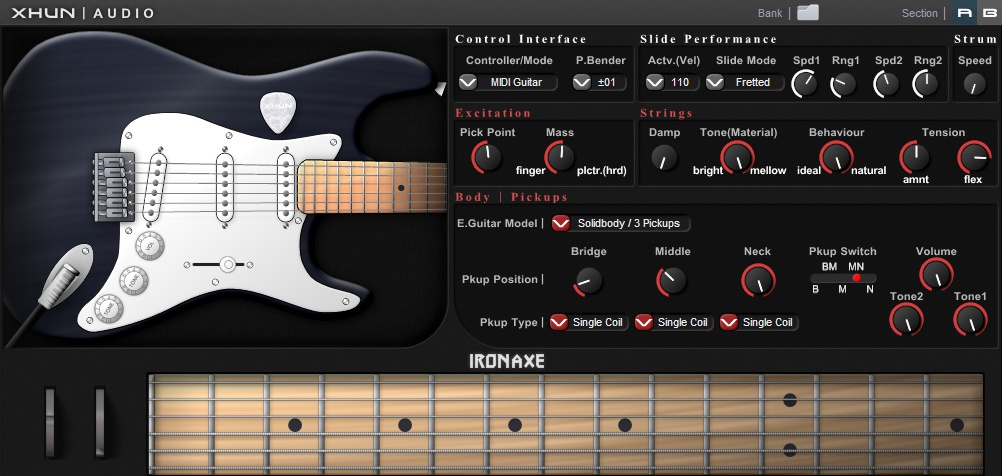Open the E.Guitar Model dropdown
1002x476 pixels.
pos(620,224)
